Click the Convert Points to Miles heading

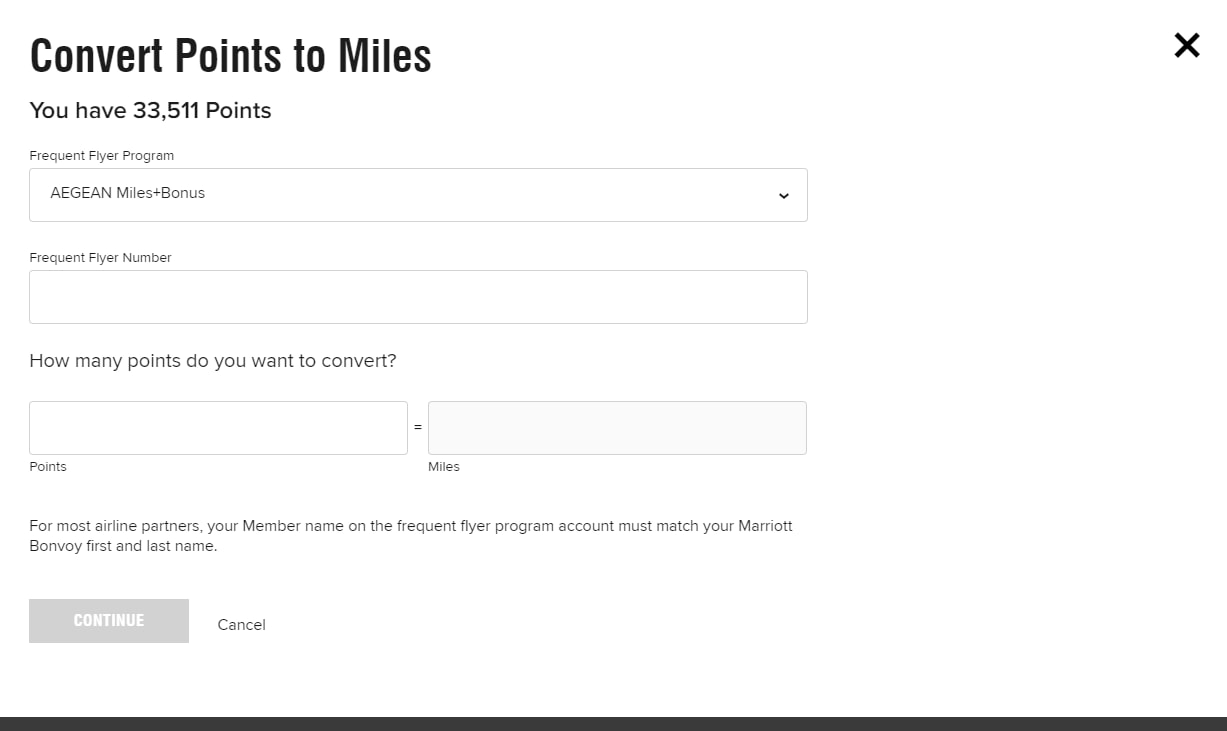[x=230, y=56]
